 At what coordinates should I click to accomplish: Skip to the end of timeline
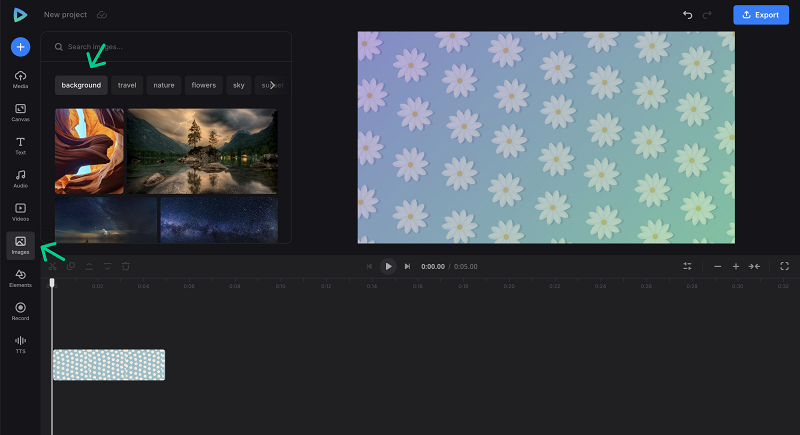(x=407, y=266)
